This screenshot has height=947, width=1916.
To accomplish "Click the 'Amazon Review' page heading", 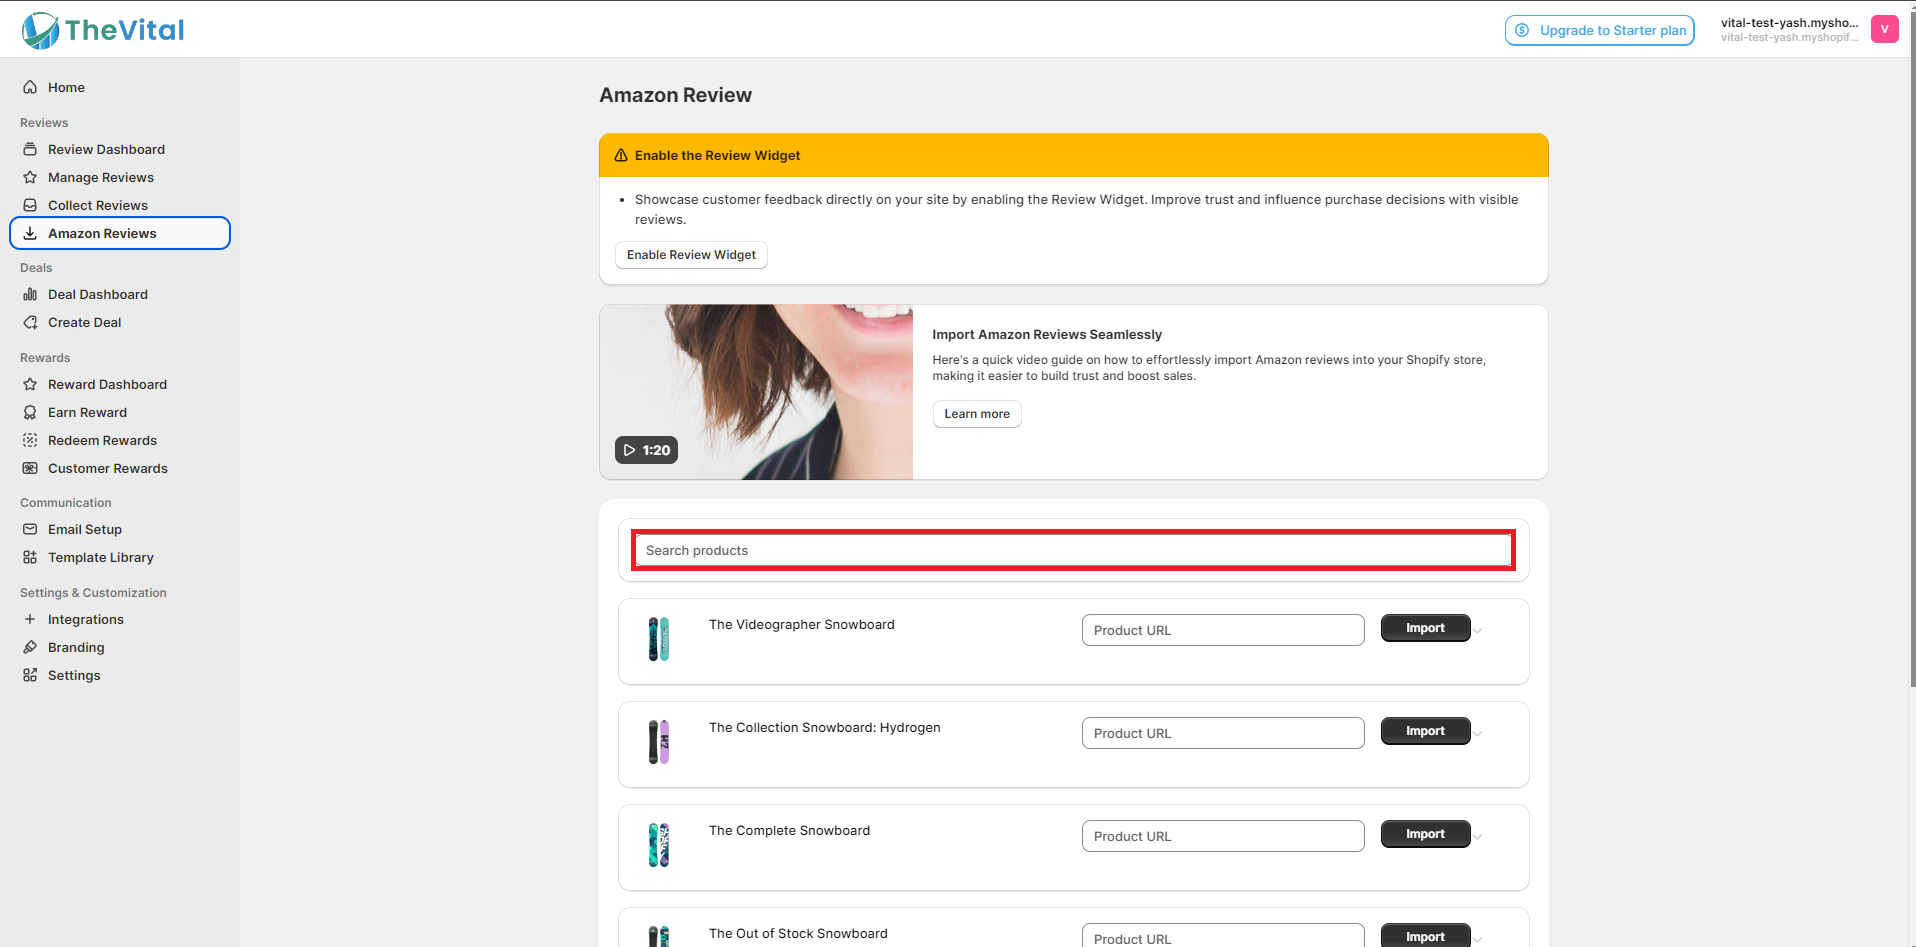I will click(675, 95).
